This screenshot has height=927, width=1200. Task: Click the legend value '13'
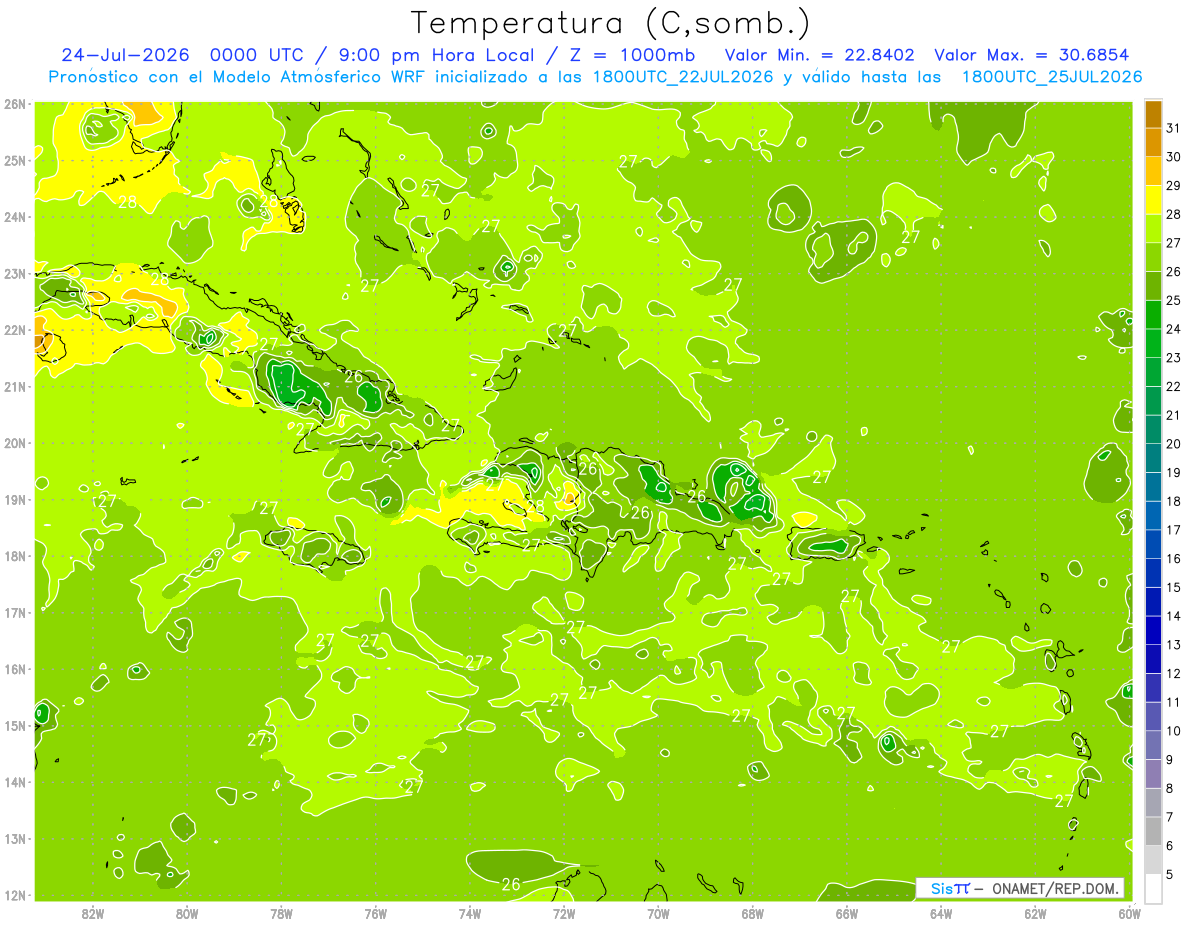click(1173, 645)
